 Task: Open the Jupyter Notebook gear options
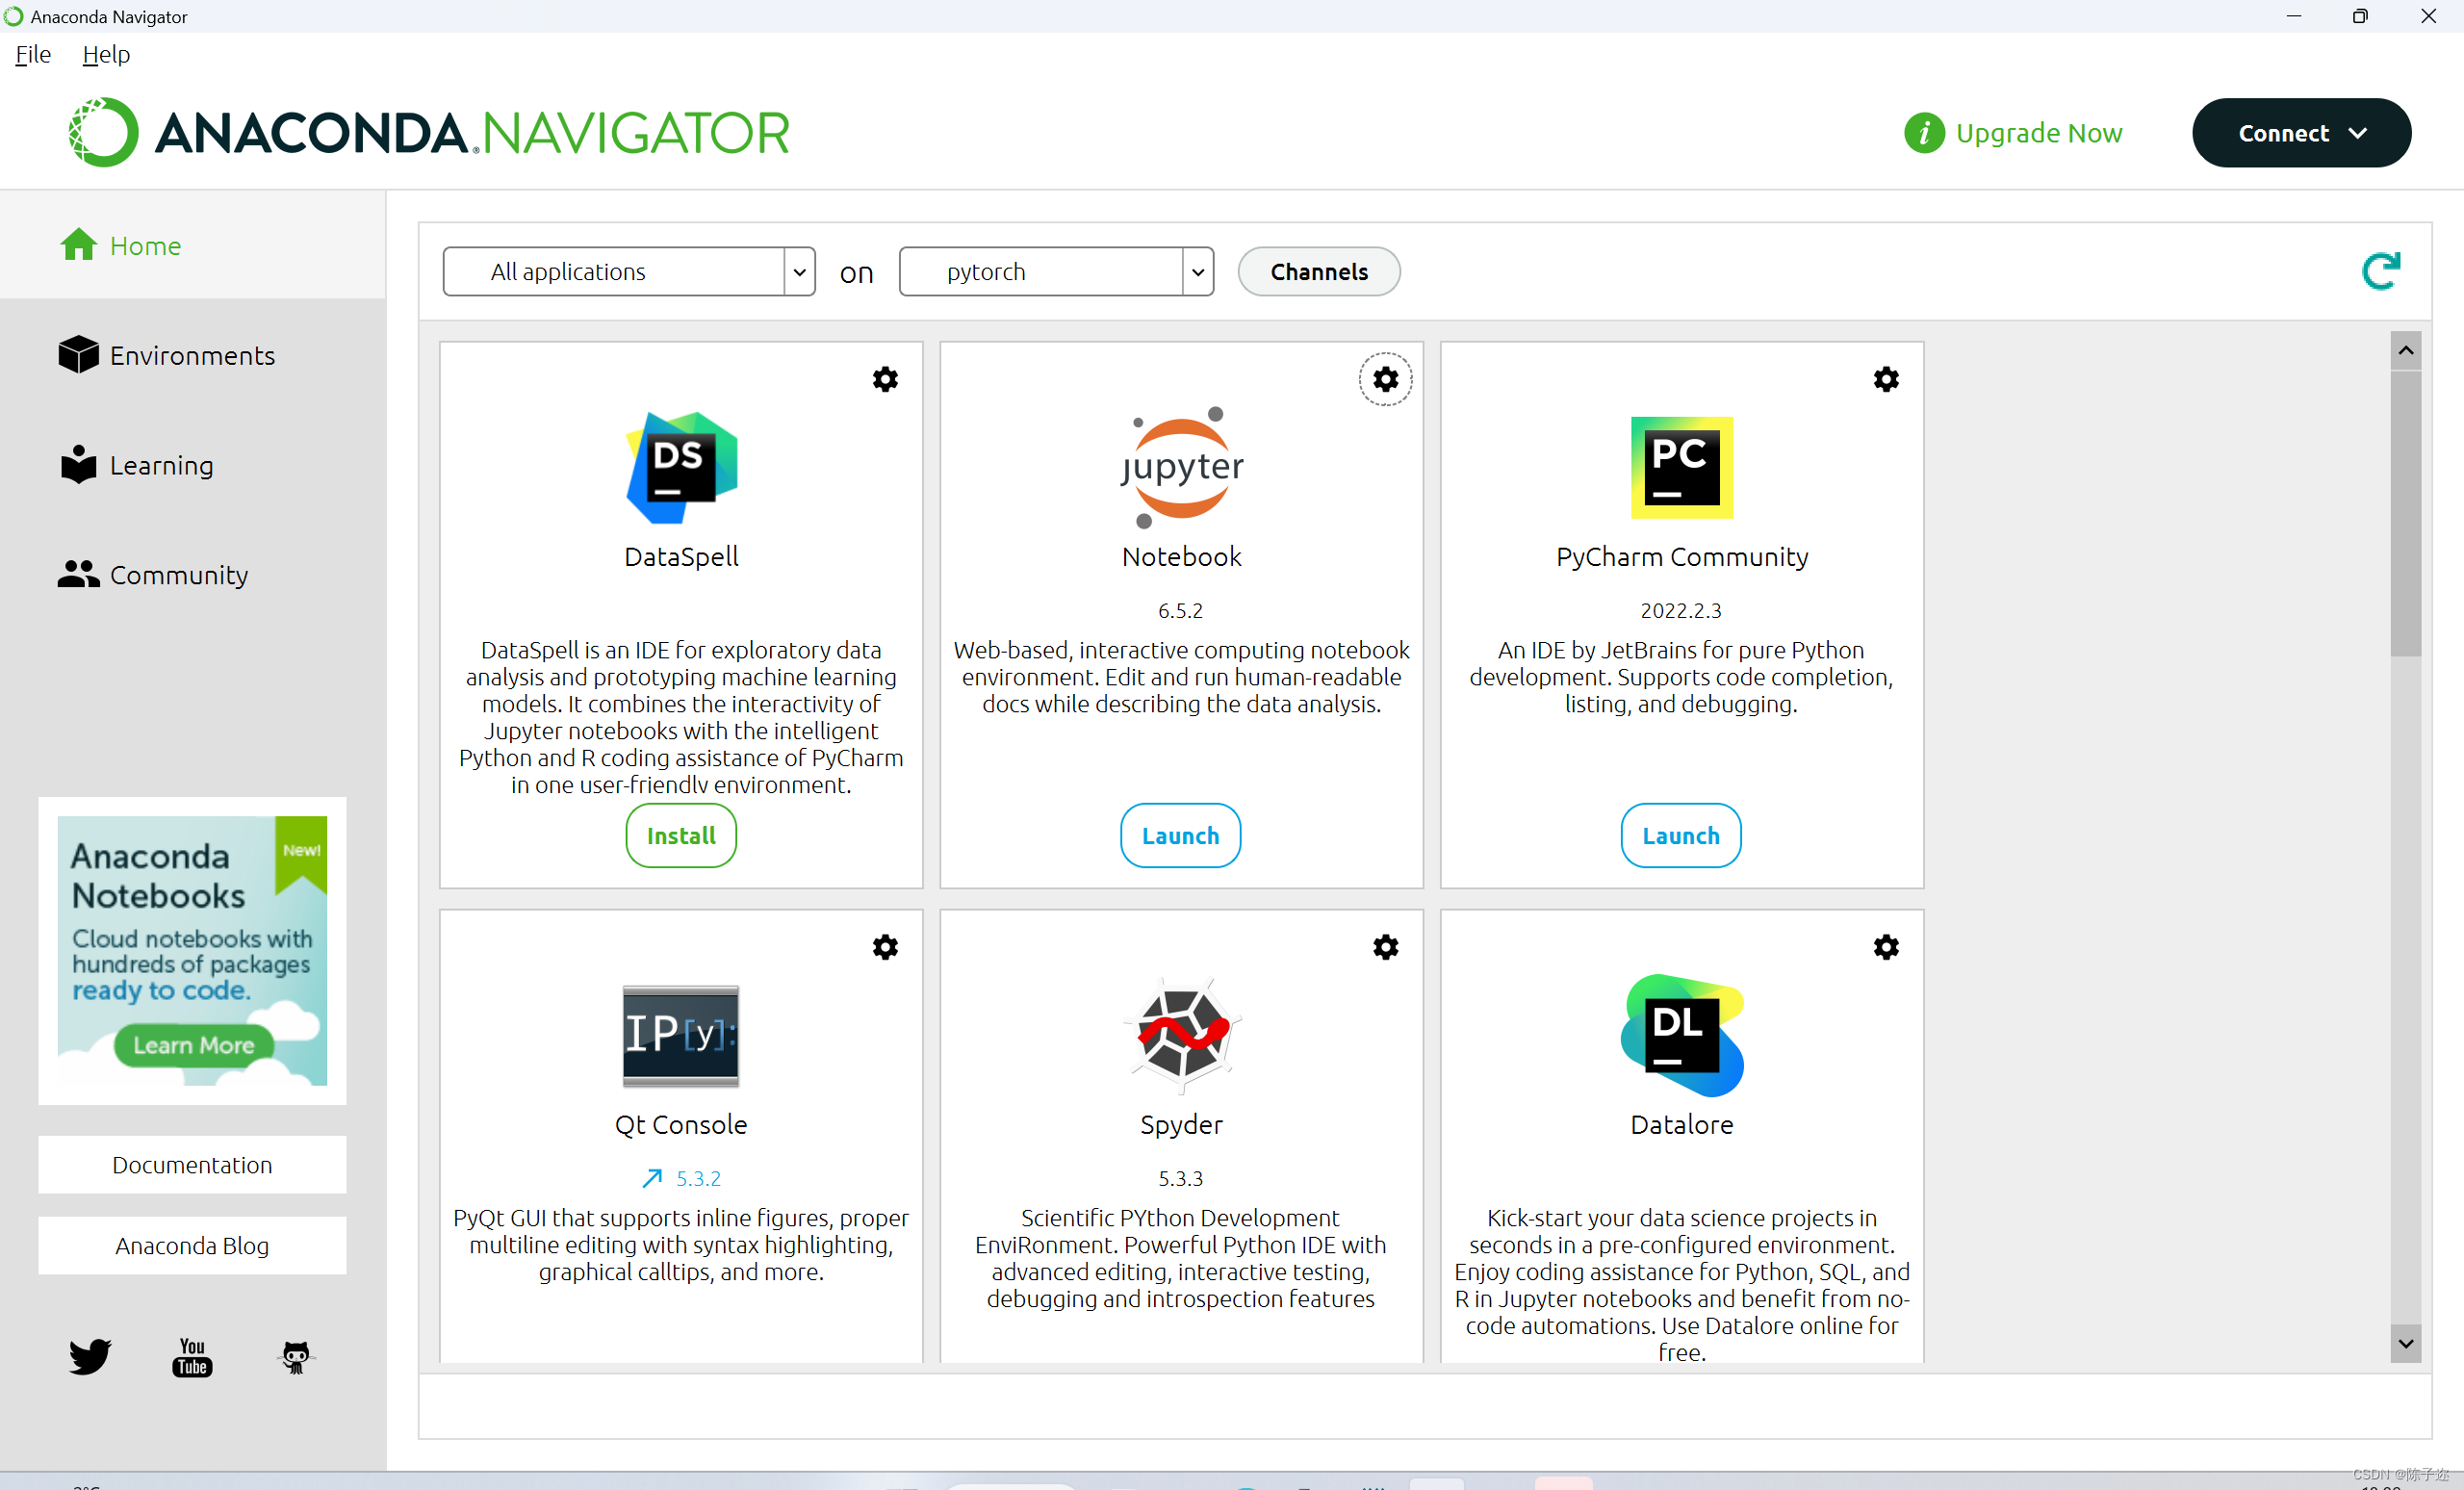tap(1385, 379)
